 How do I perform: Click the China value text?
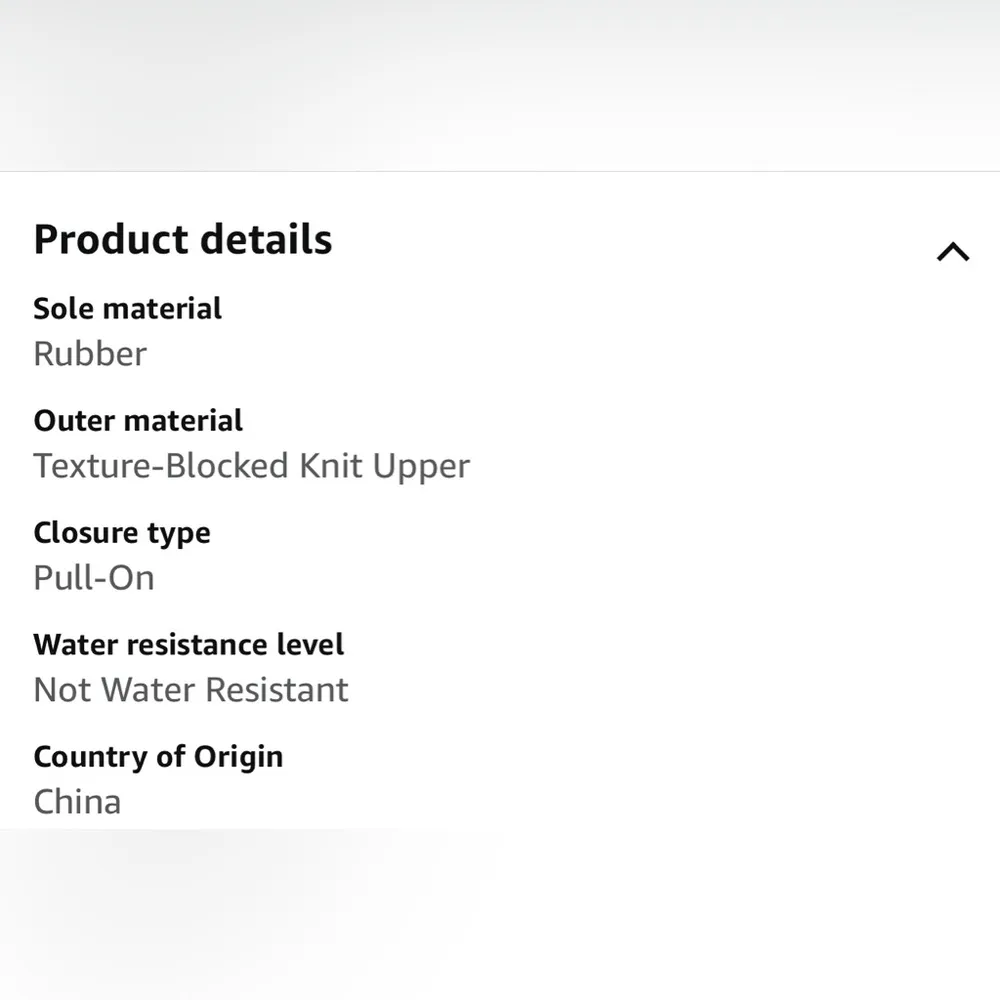click(x=77, y=802)
